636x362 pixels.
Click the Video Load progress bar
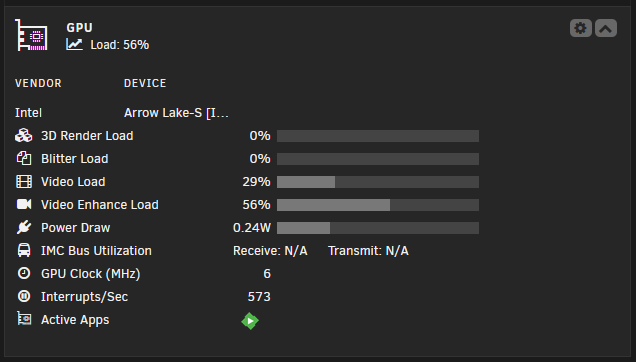coord(378,182)
